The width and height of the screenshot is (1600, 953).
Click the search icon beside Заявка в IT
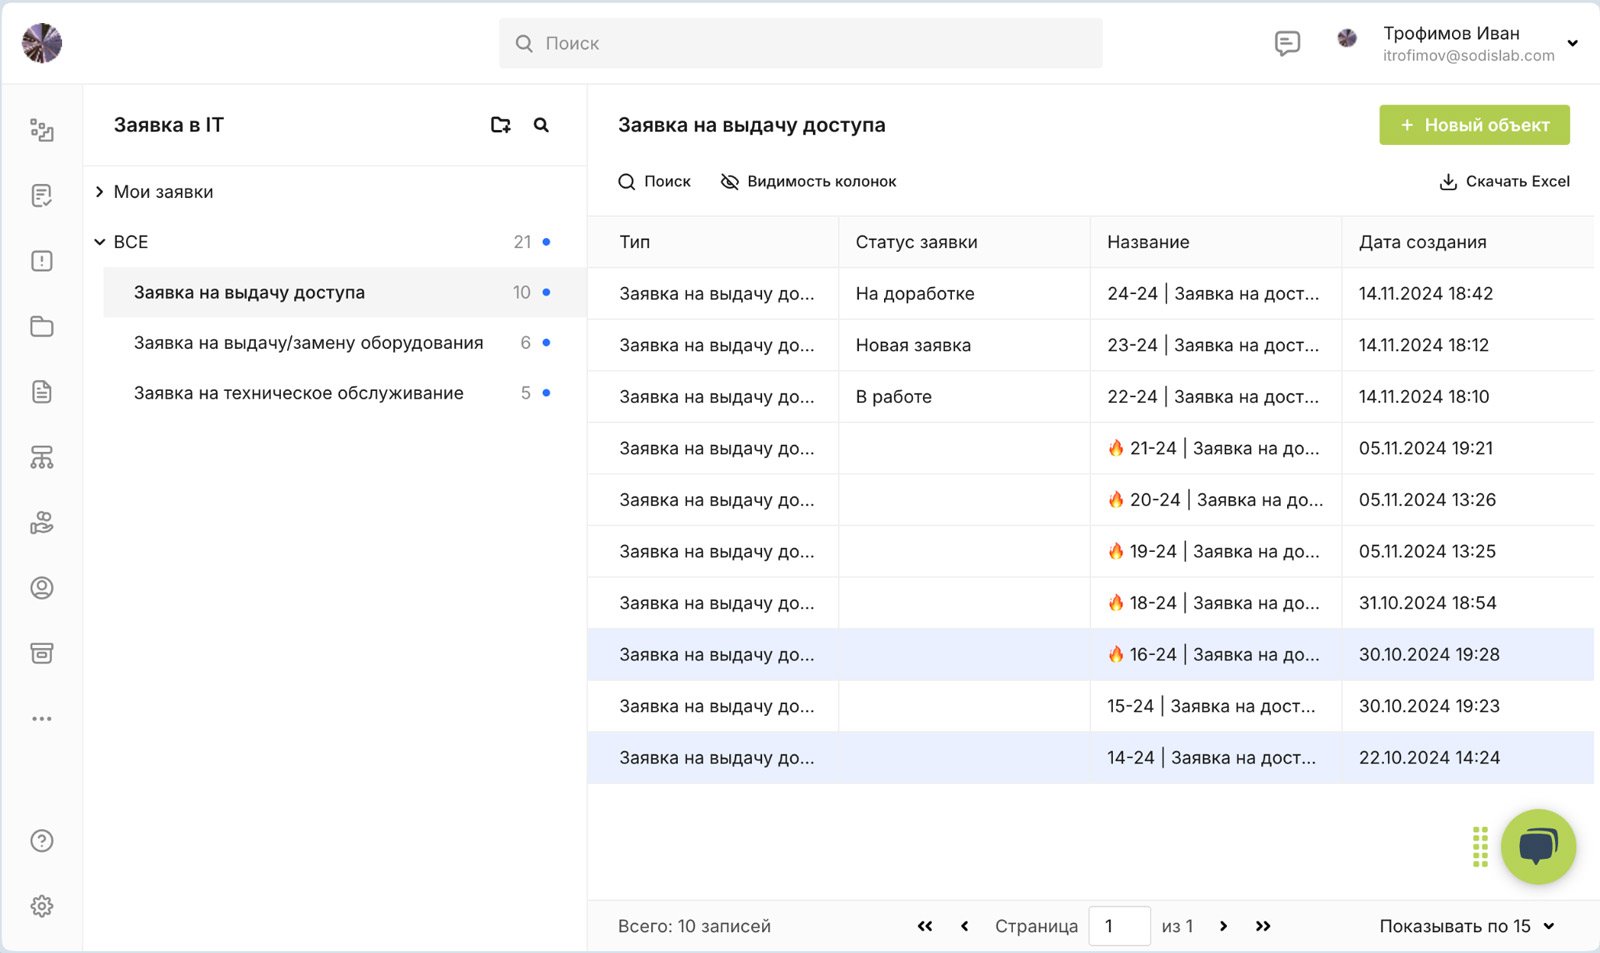click(x=541, y=125)
